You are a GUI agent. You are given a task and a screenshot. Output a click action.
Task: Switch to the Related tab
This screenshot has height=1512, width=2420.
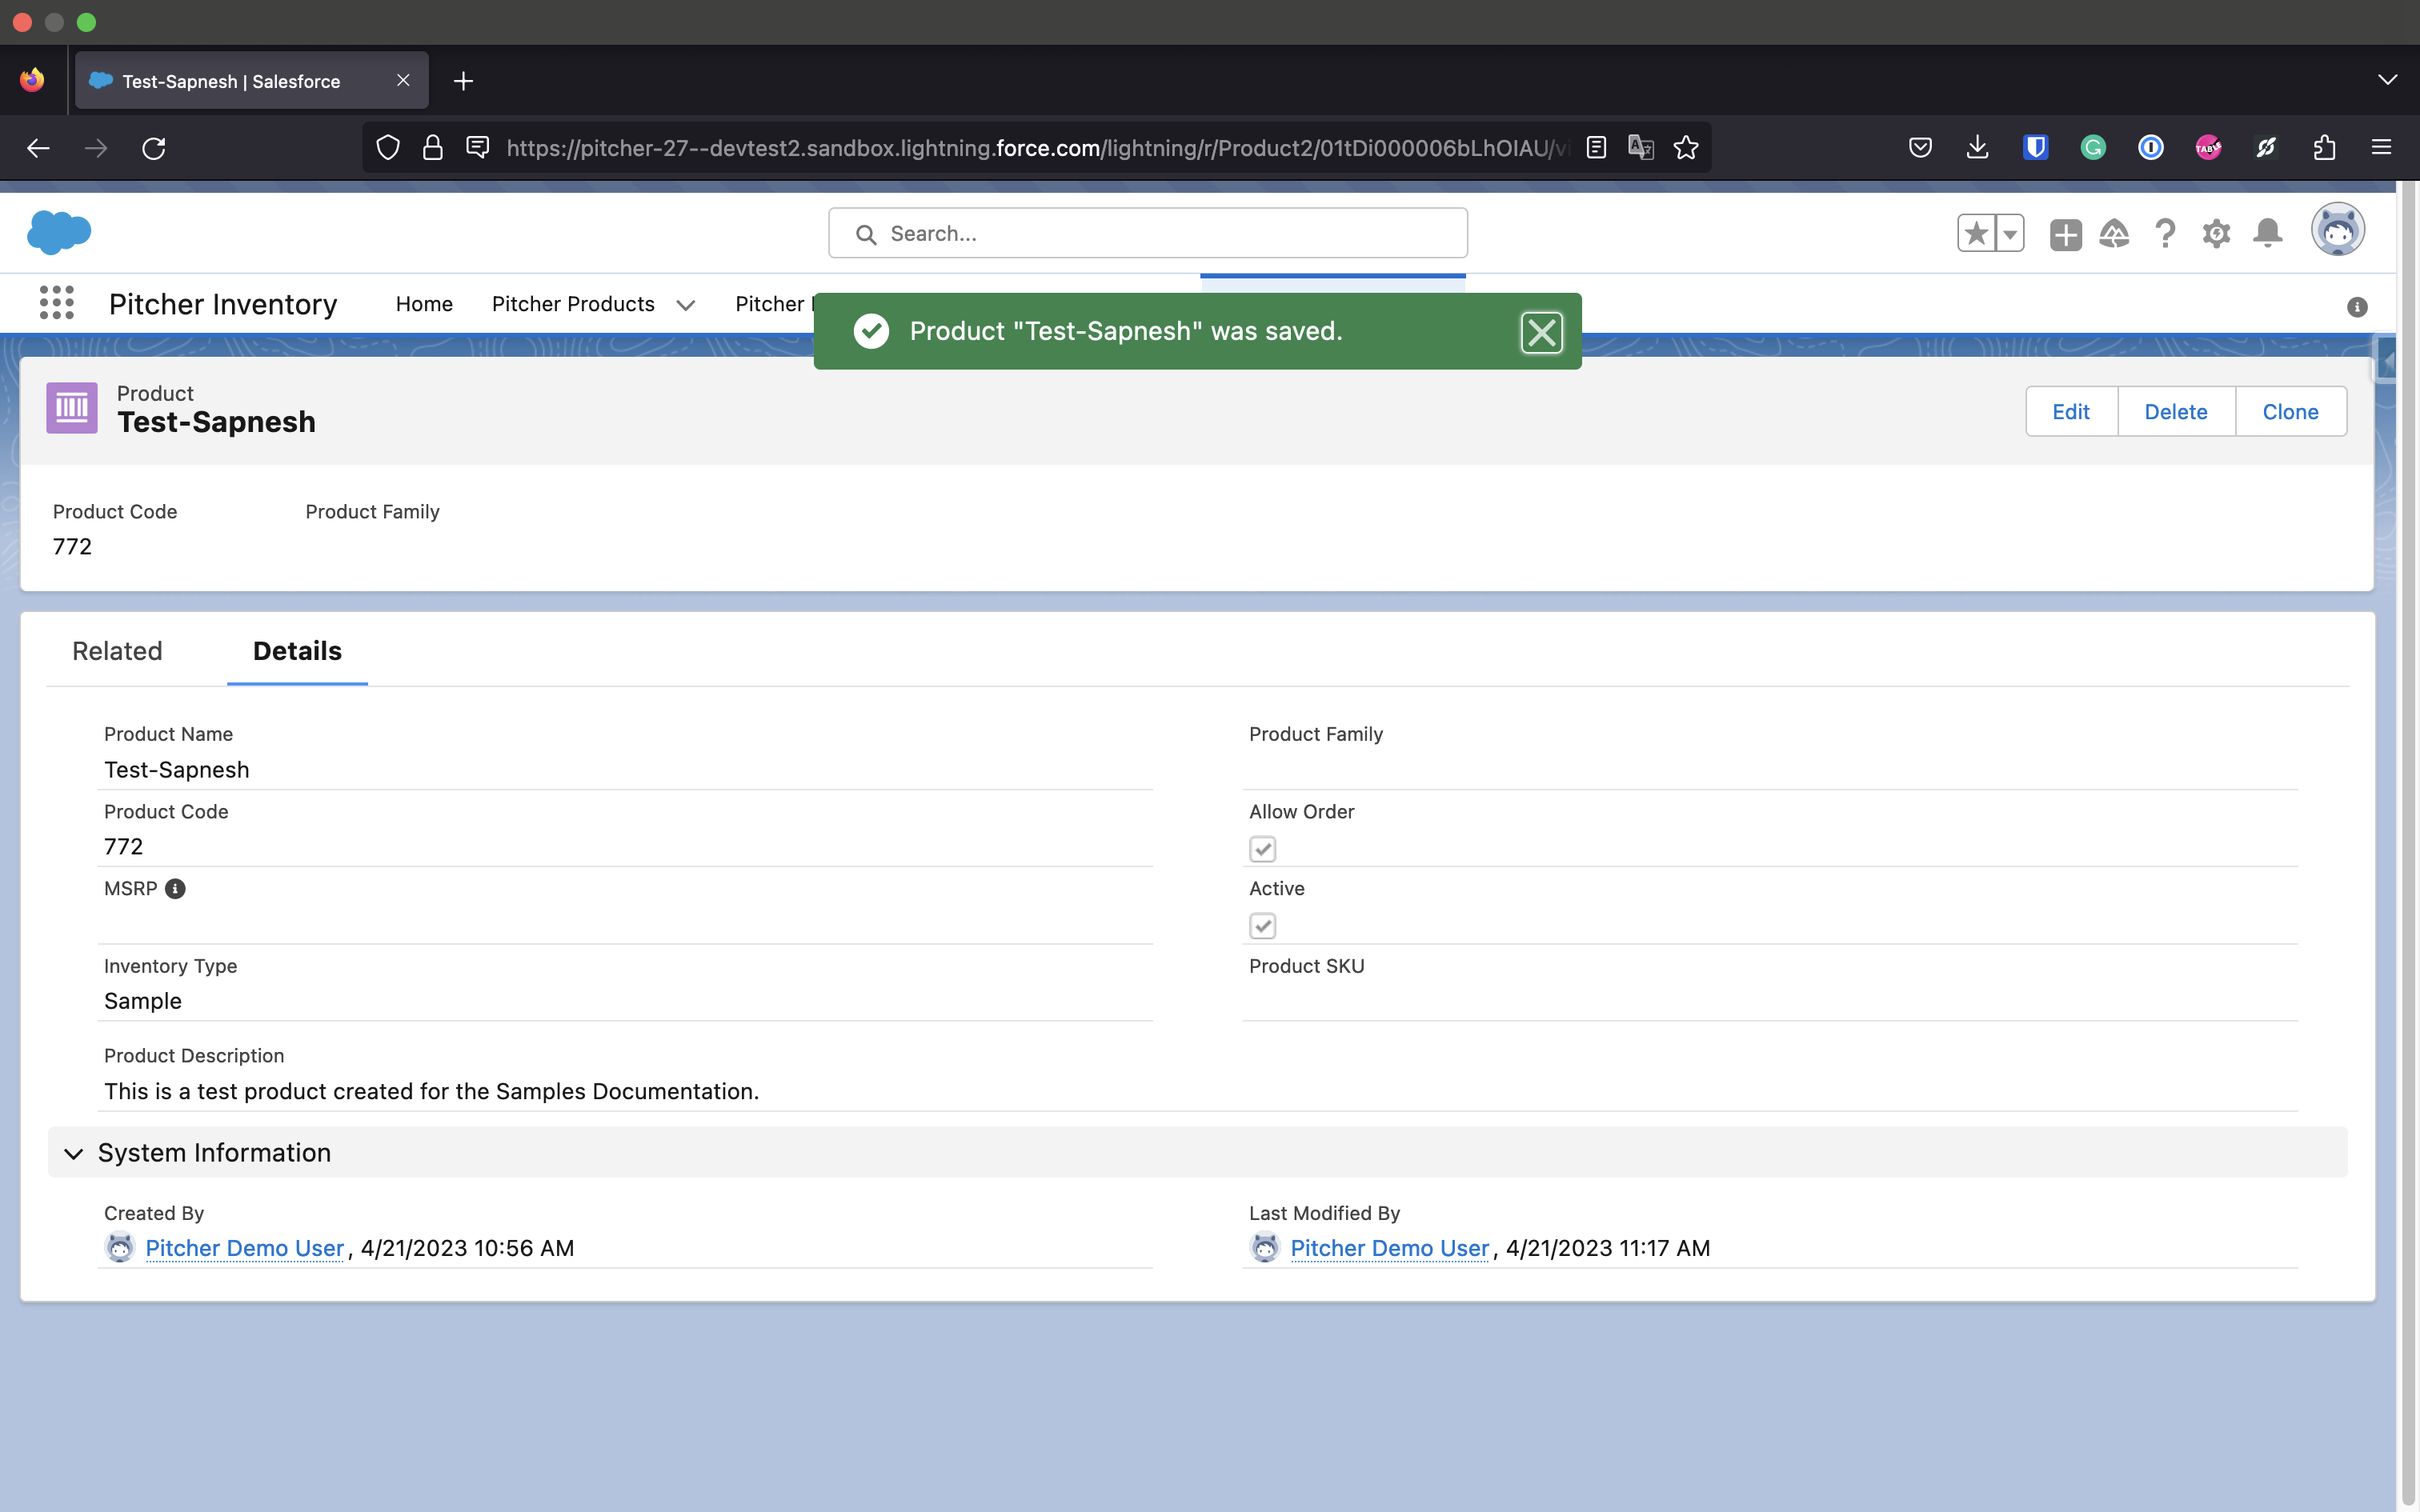click(117, 651)
